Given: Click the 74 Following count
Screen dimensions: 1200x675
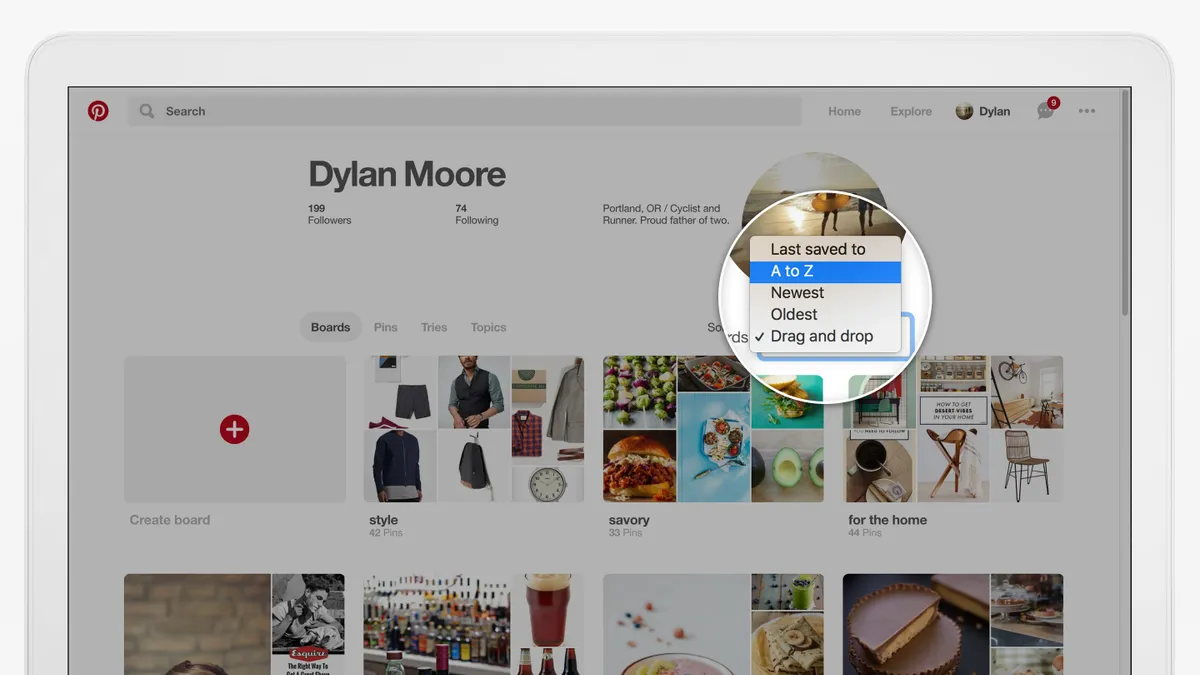Looking at the screenshot, I should [x=476, y=214].
